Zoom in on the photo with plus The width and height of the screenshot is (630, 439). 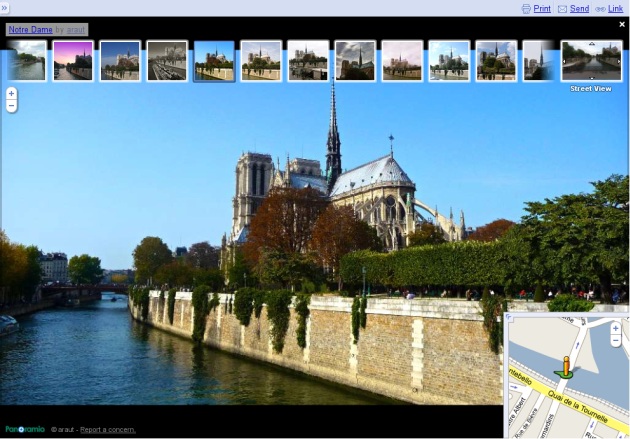pos(11,93)
